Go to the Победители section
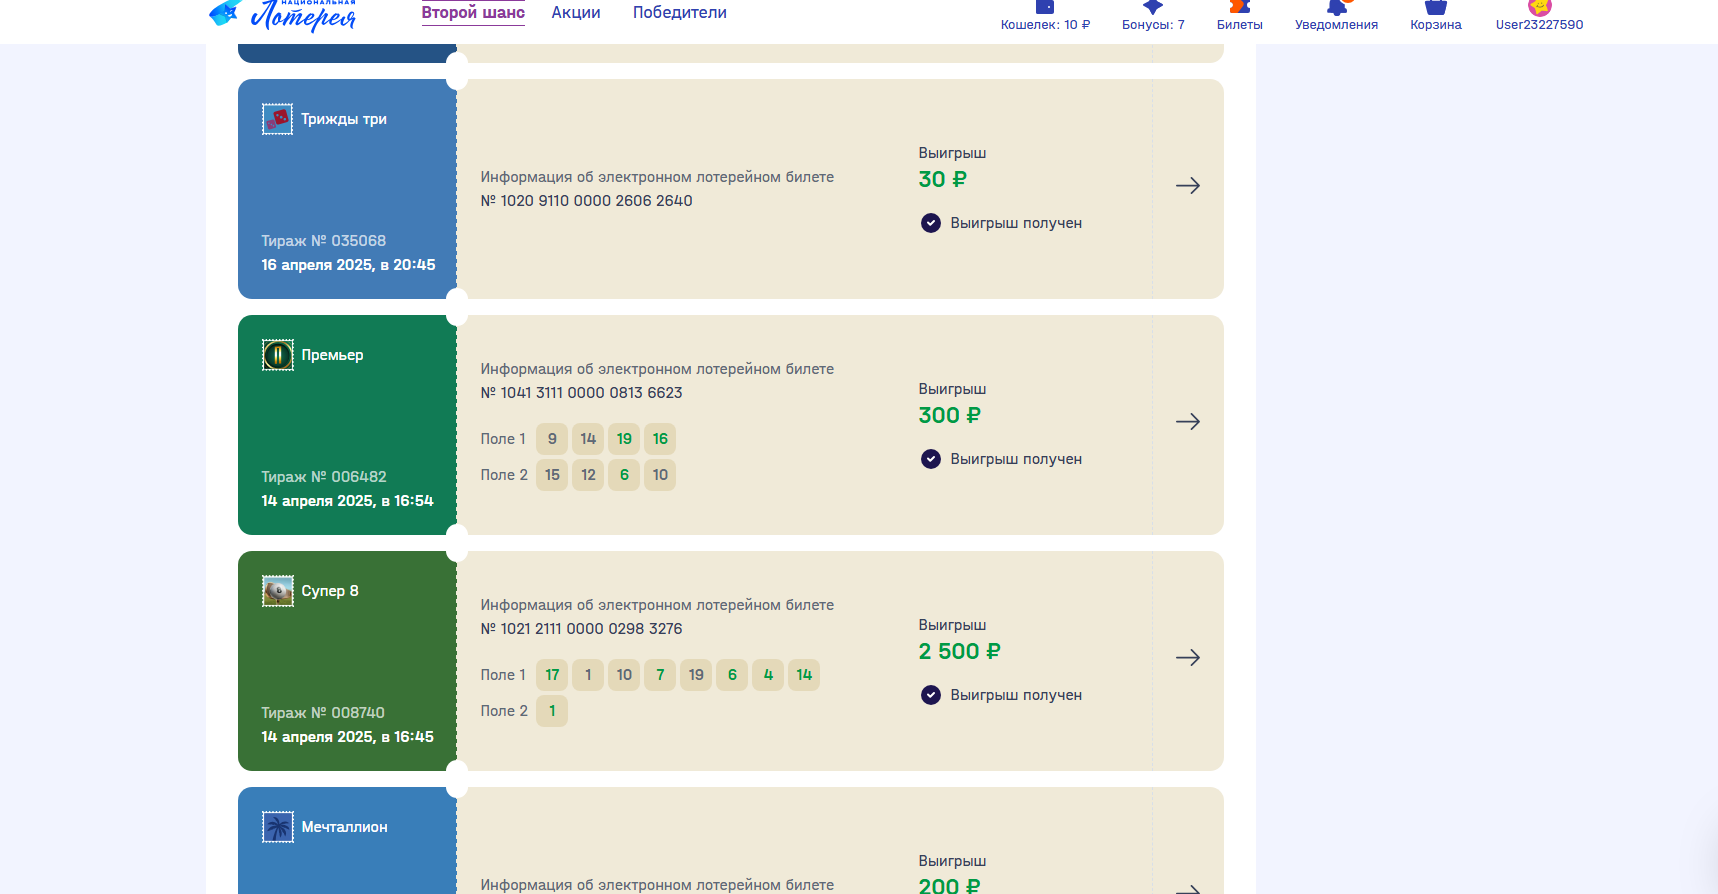Screen dimensions: 1718x894 (x=680, y=13)
